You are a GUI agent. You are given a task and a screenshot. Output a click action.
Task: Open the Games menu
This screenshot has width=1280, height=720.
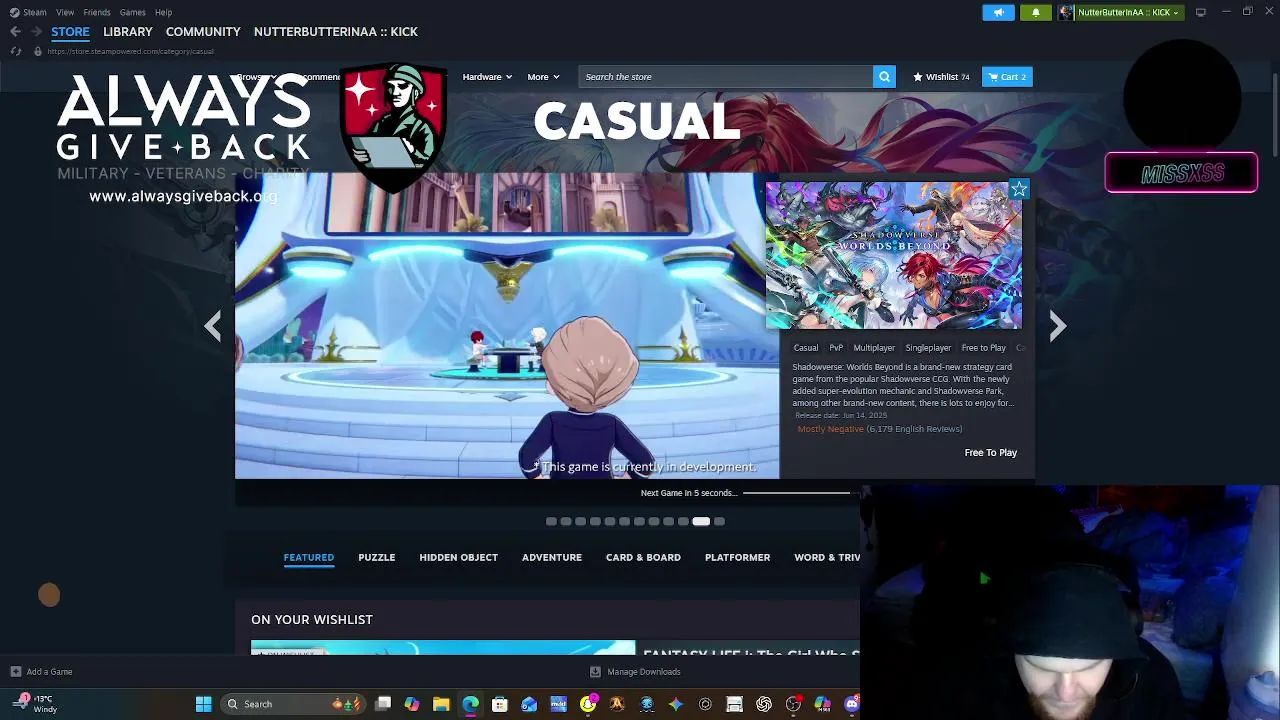132,12
